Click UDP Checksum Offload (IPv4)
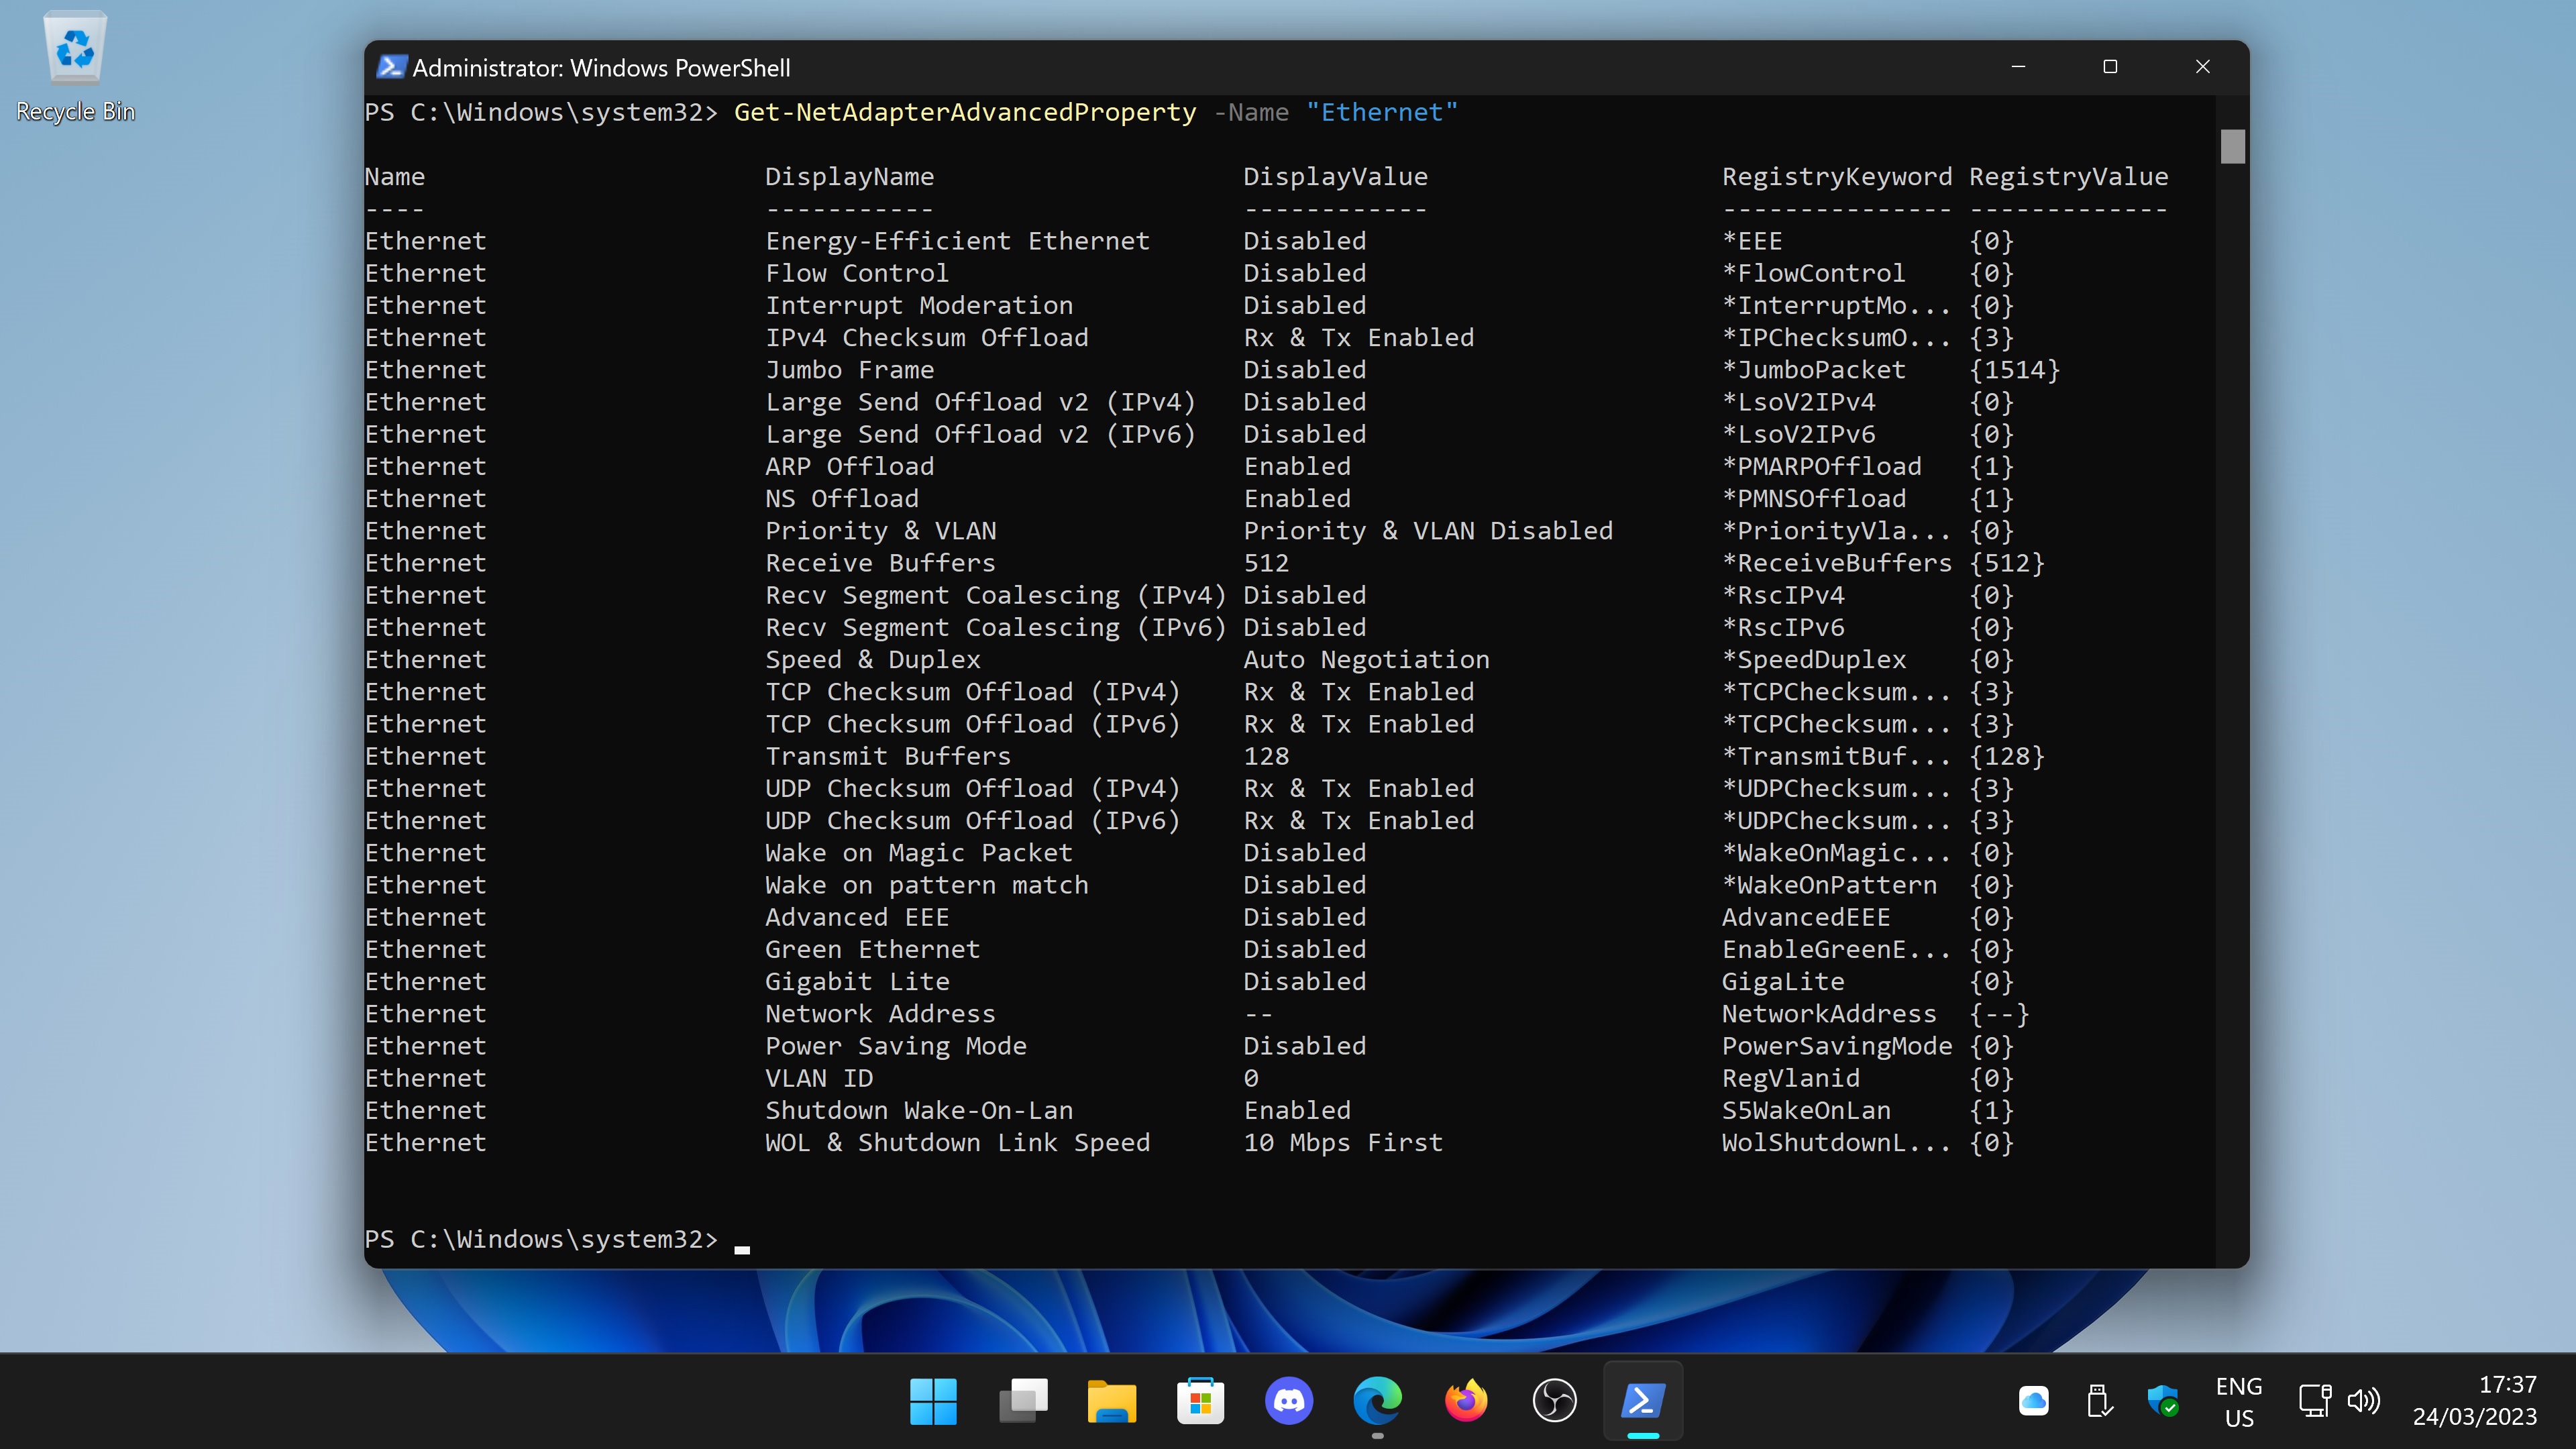2576x1449 pixels. coord(972,788)
